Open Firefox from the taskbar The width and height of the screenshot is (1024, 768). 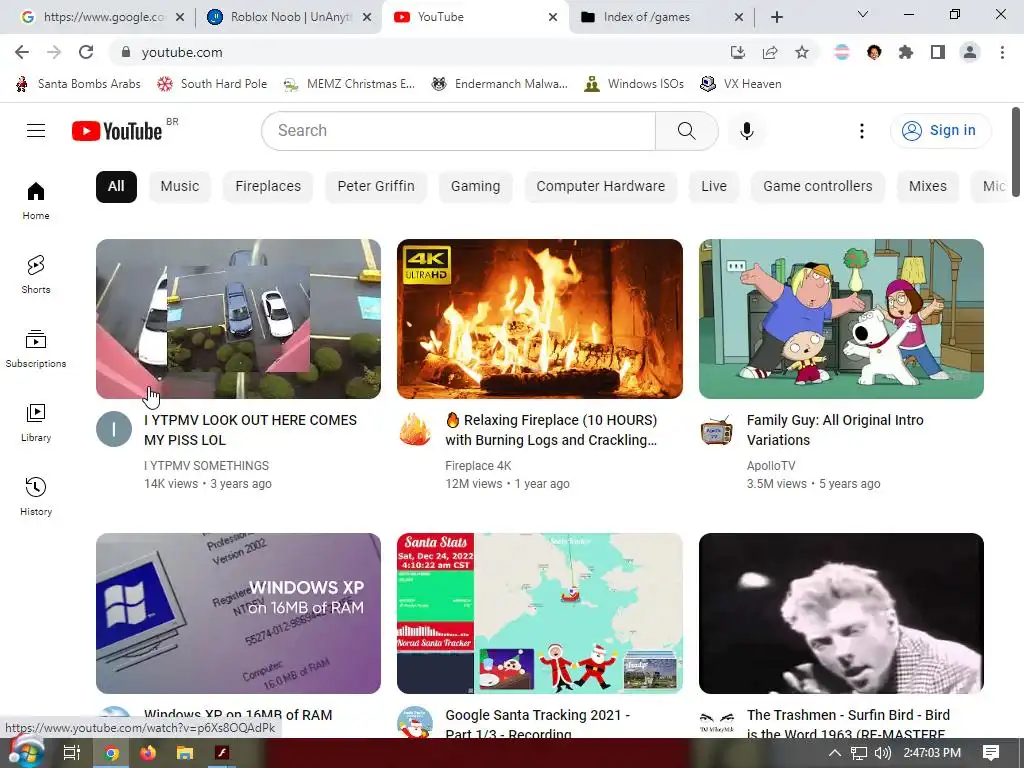pyautogui.click(x=148, y=753)
